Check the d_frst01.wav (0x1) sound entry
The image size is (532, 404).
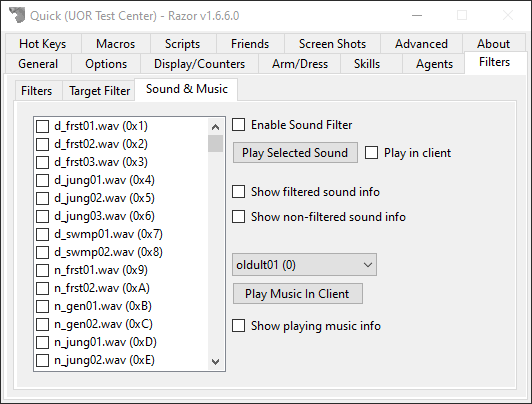point(42,126)
